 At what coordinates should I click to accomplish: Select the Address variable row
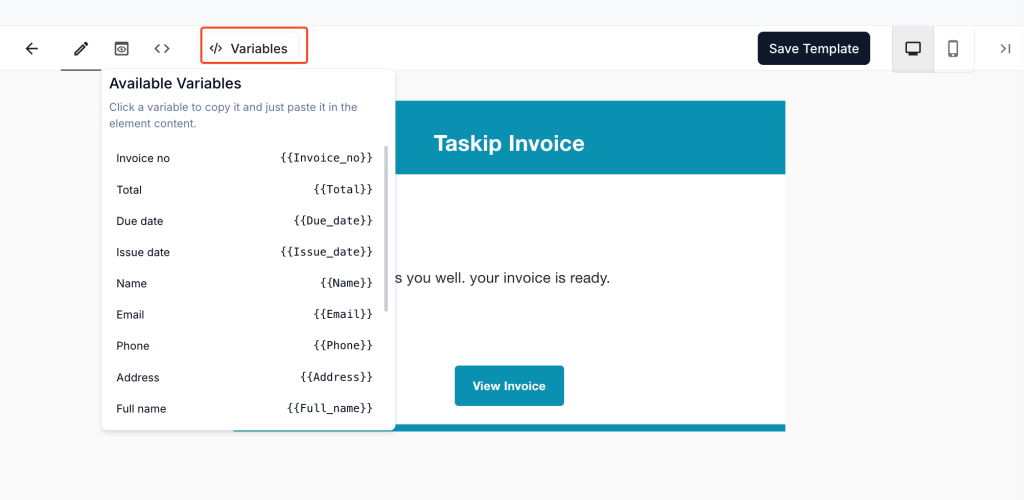[244, 378]
